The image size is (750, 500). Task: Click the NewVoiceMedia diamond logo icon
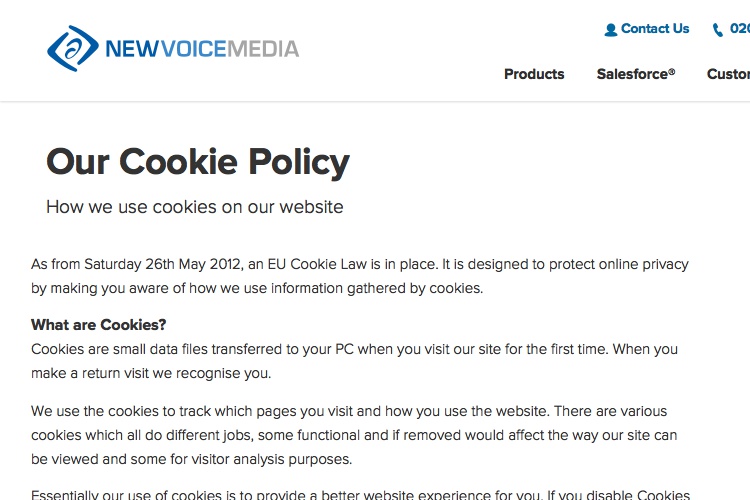coord(73,48)
